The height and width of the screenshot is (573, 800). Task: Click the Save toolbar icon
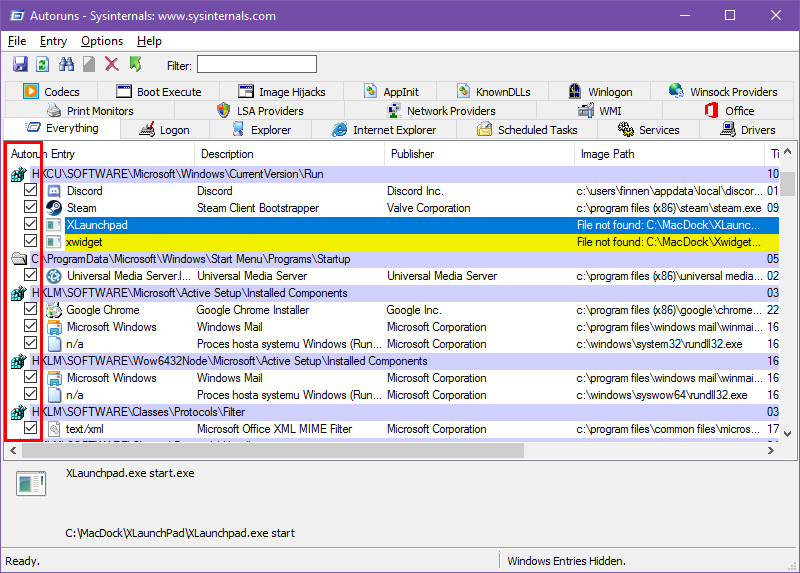(20, 64)
